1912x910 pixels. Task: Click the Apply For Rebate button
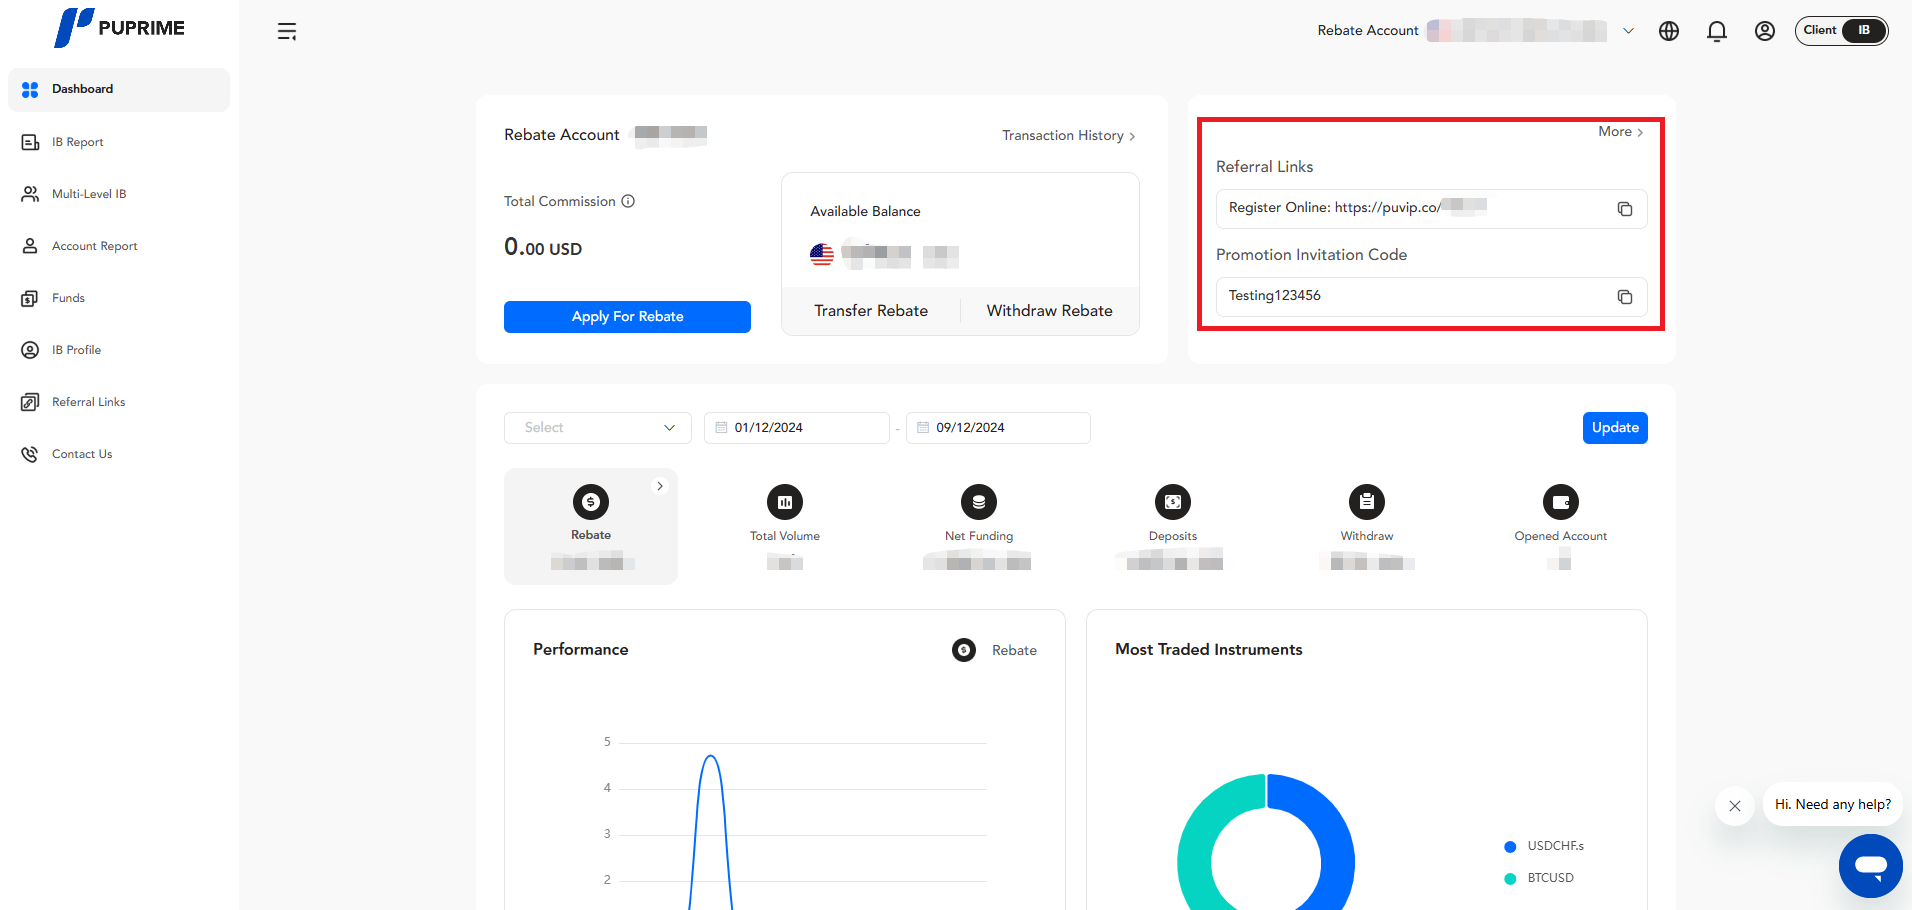[627, 317]
